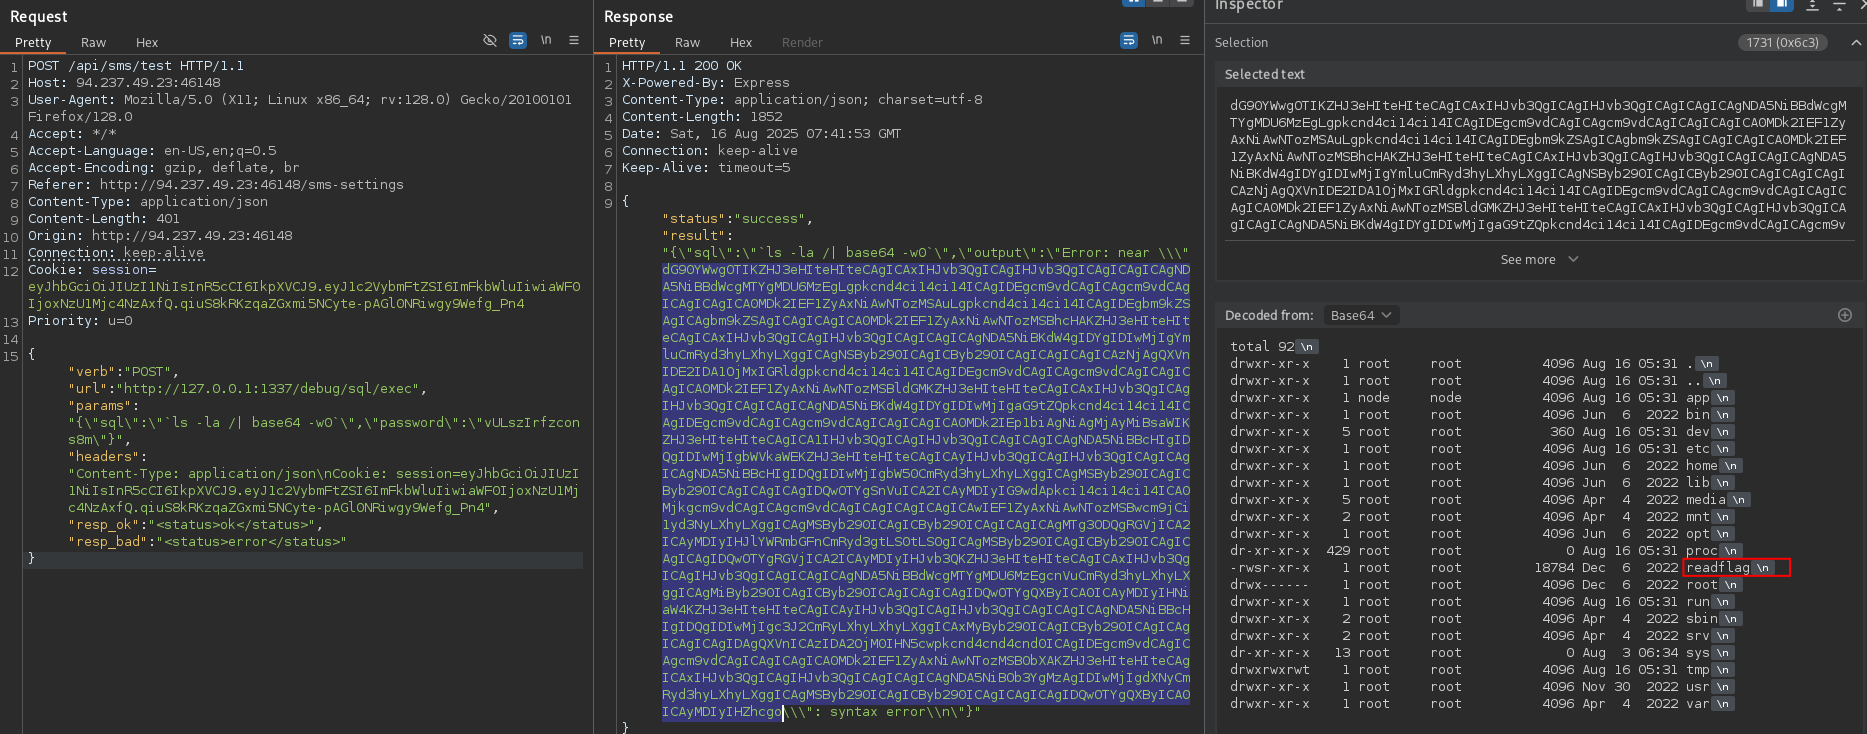Click the Accept-Language header line
The height and width of the screenshot is (734, 1867).
pos(152,151)
